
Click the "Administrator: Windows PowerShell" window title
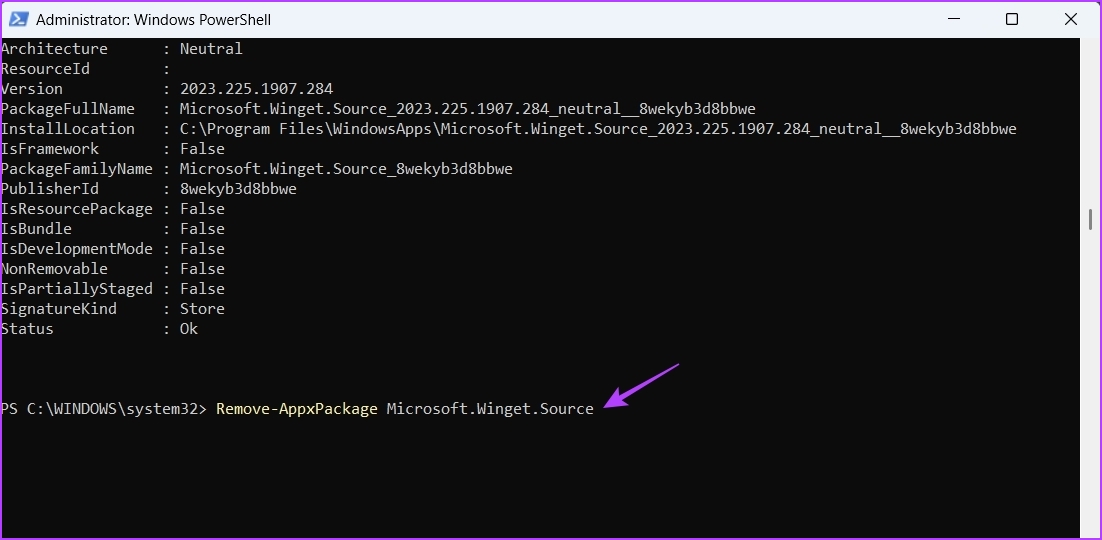153,19
